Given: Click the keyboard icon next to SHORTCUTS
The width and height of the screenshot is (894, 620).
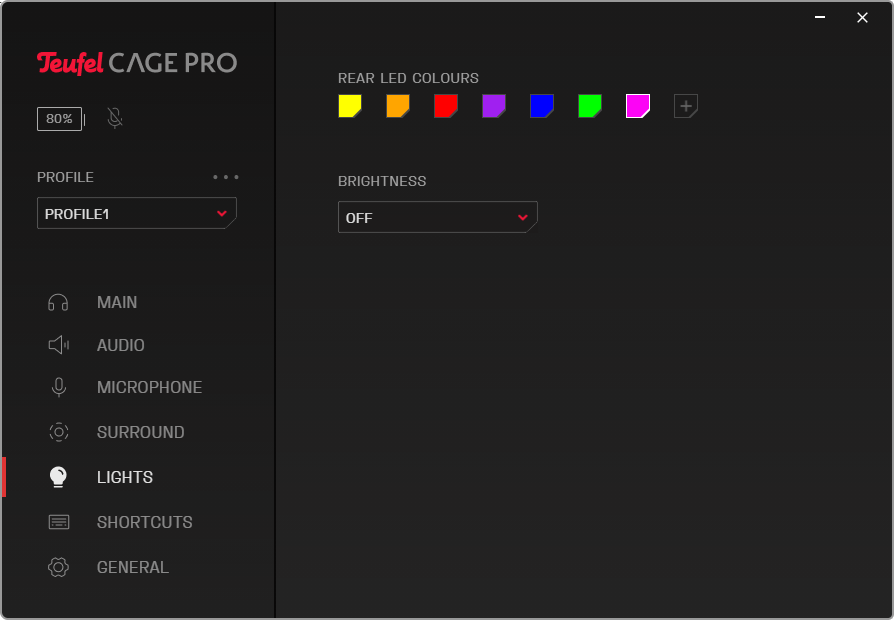Looking at the screenshot, I should (x=59, y=522).
